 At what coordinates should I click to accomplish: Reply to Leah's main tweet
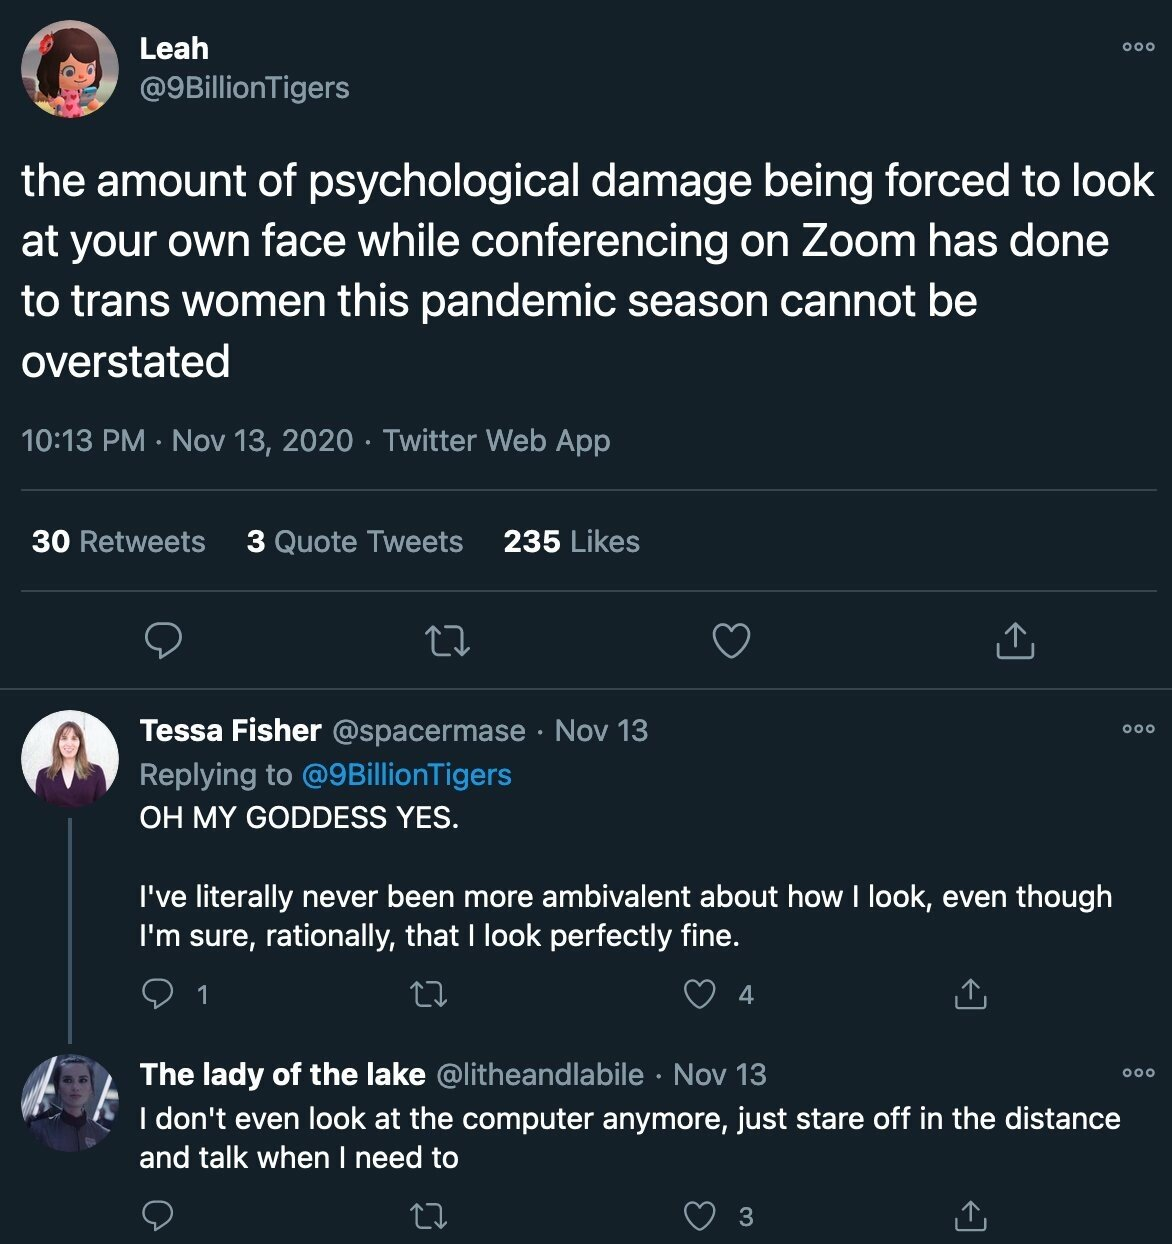(x=163, y=641)
